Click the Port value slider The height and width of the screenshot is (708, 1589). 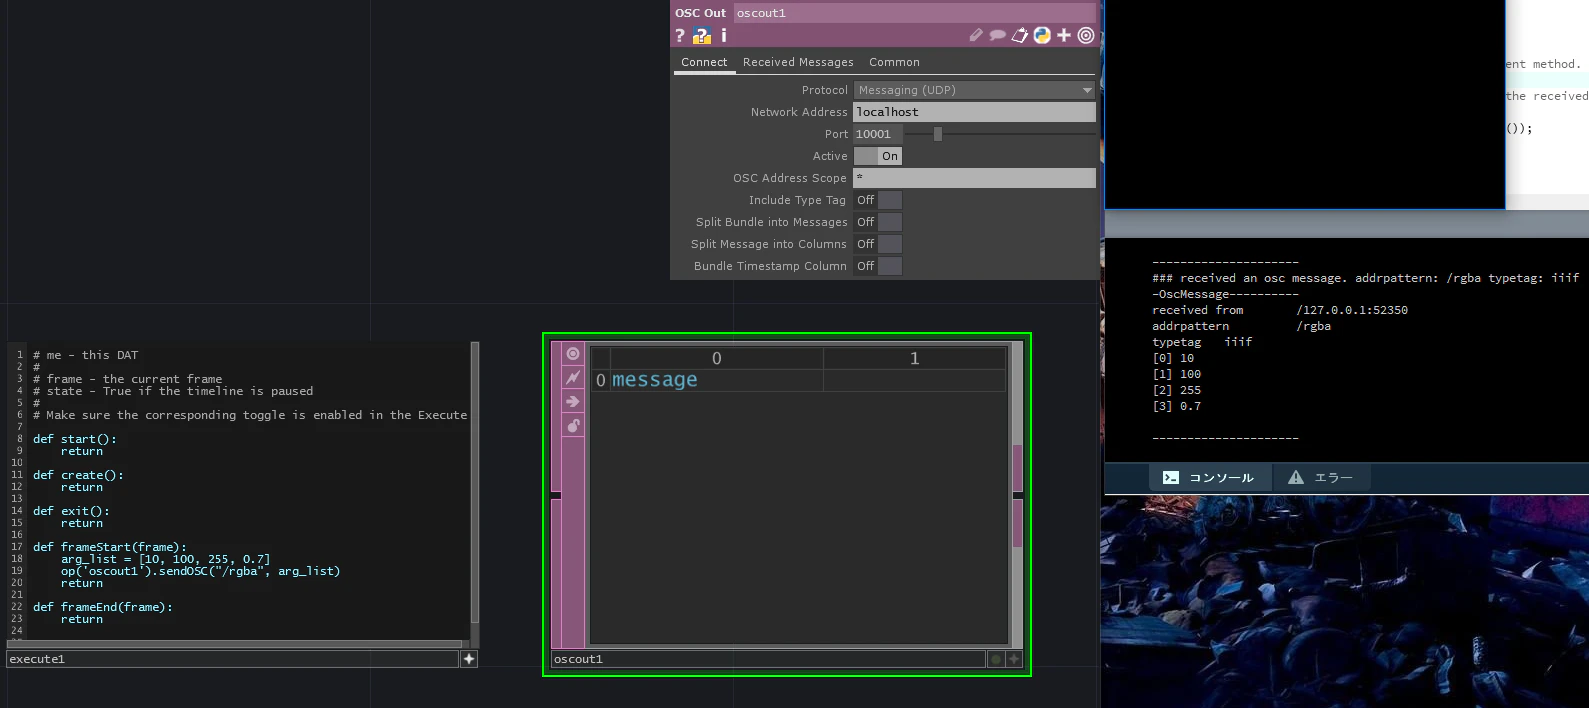click(1000, 134)
